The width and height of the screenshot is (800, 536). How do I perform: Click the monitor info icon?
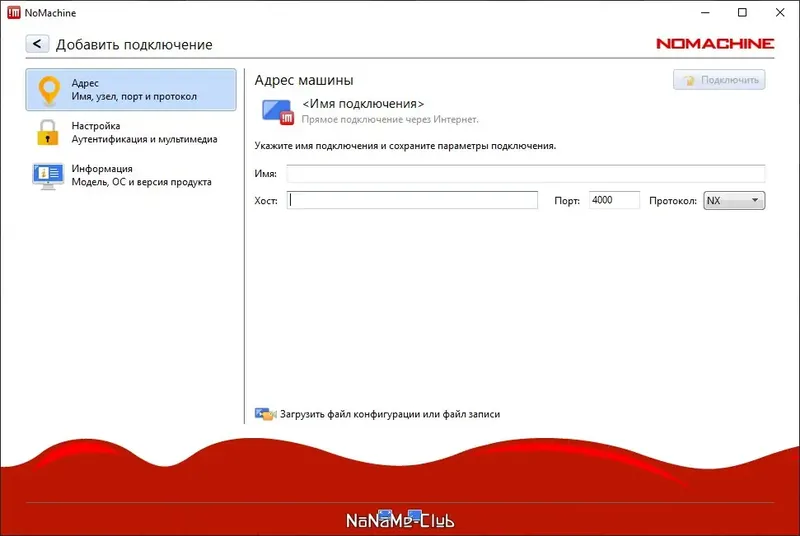(x=48, y=176)
